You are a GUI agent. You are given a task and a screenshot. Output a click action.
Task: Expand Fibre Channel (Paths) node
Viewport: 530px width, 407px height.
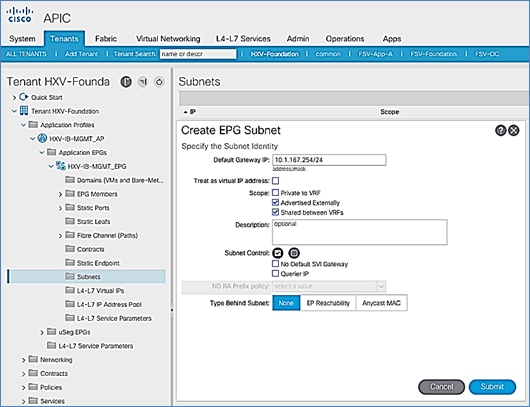[x=60, y=236]
